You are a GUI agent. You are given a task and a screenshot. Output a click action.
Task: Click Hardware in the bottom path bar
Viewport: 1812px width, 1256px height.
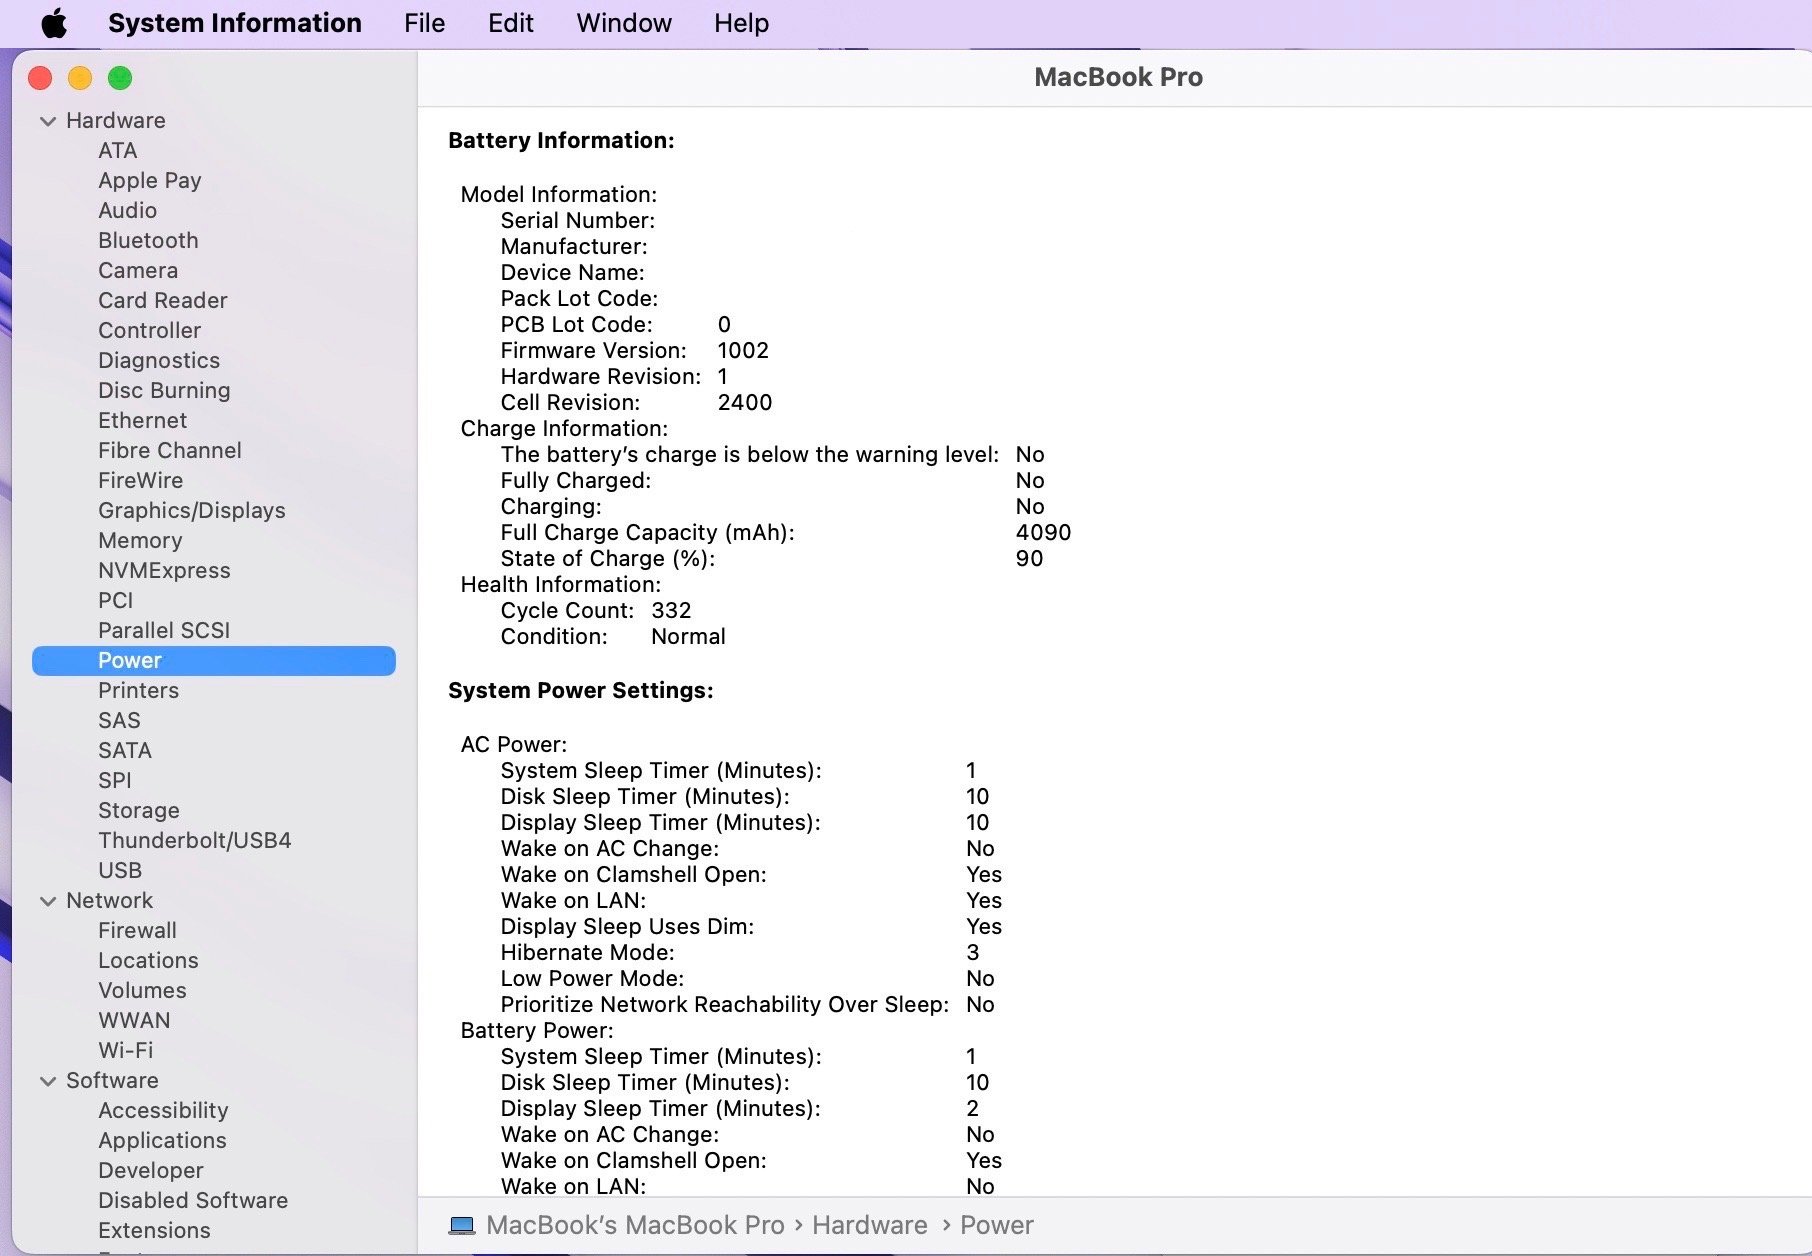coord(869,1225)
